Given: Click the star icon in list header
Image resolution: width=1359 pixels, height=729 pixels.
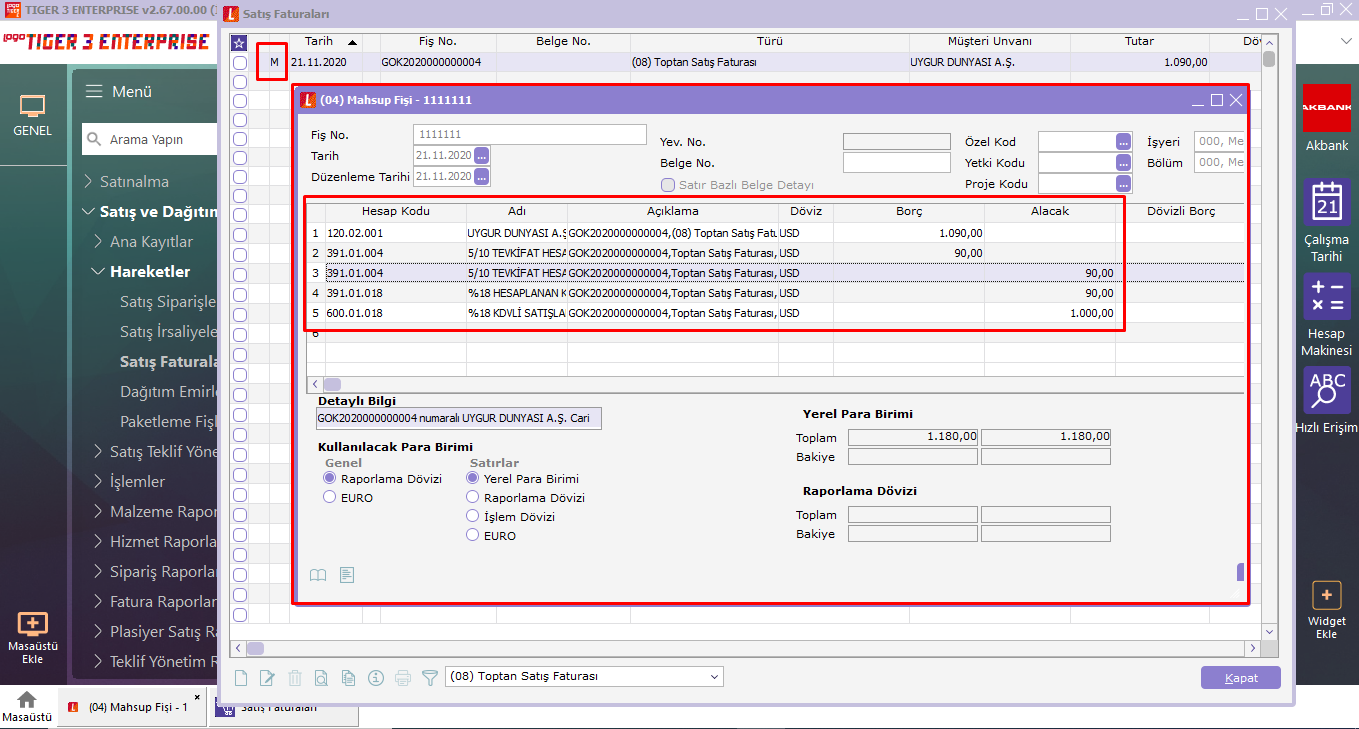Looking at the screenshot, I should [x=239, y=42].
